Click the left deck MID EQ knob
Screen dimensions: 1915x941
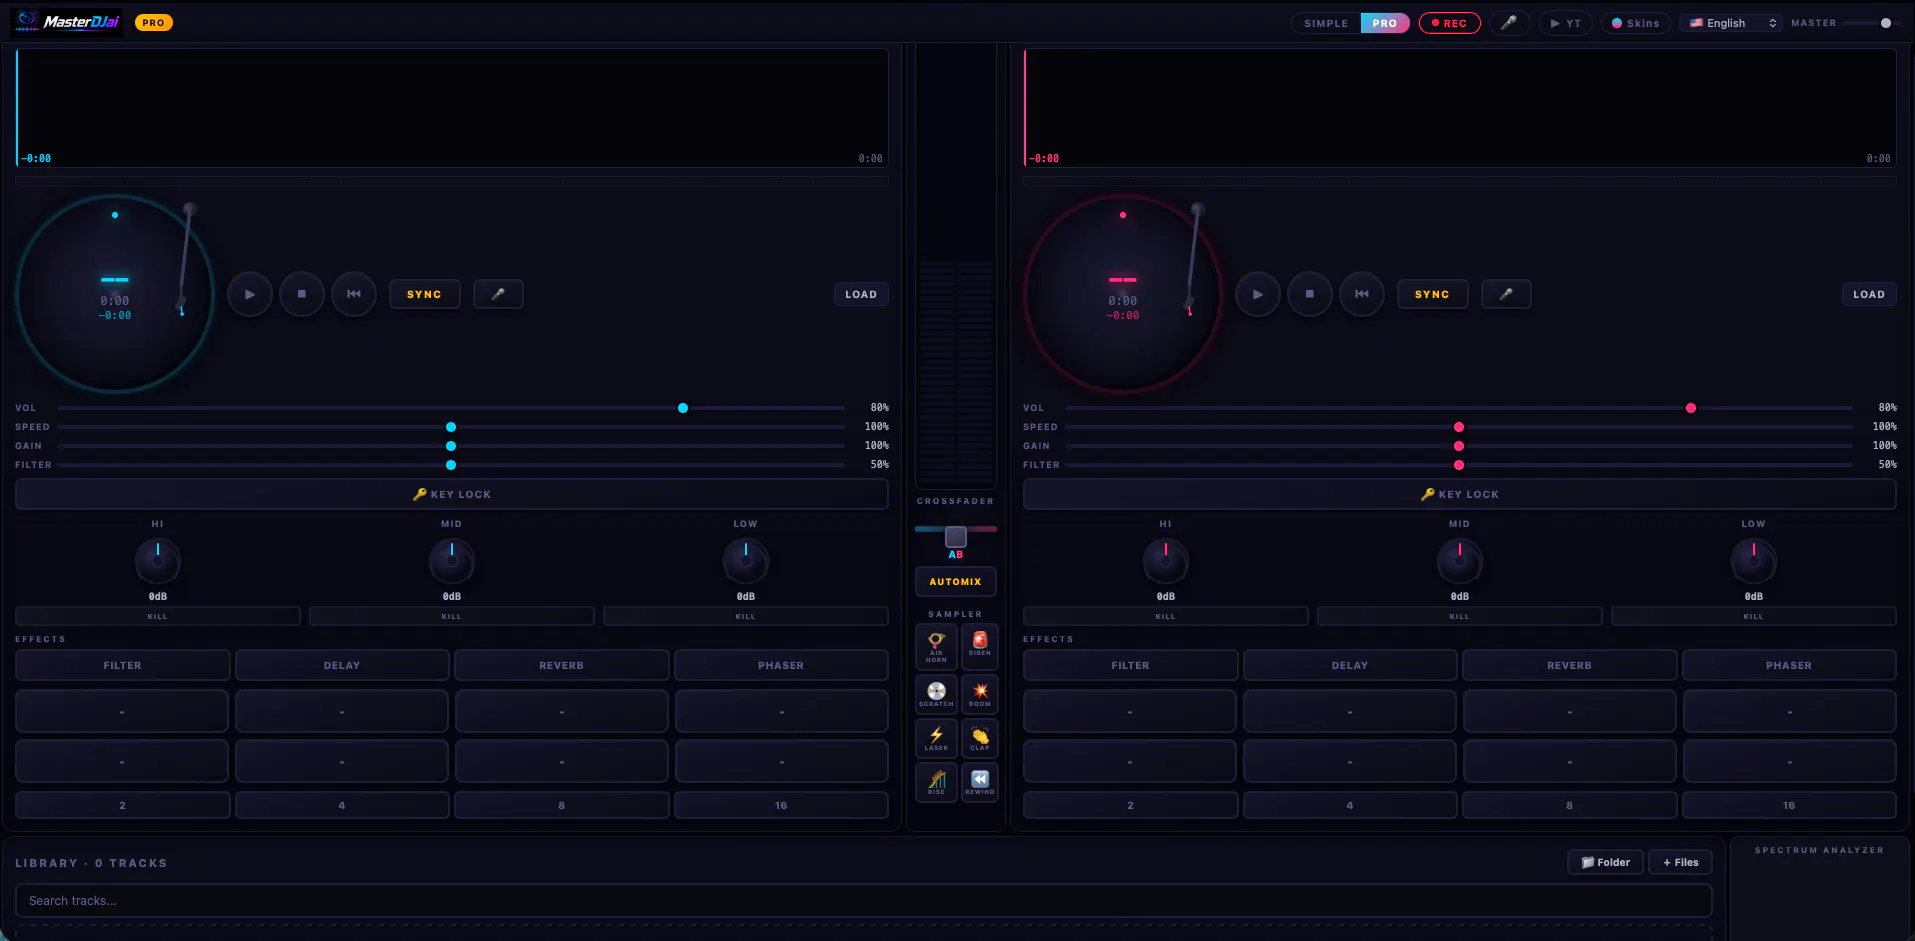[452, 561]
